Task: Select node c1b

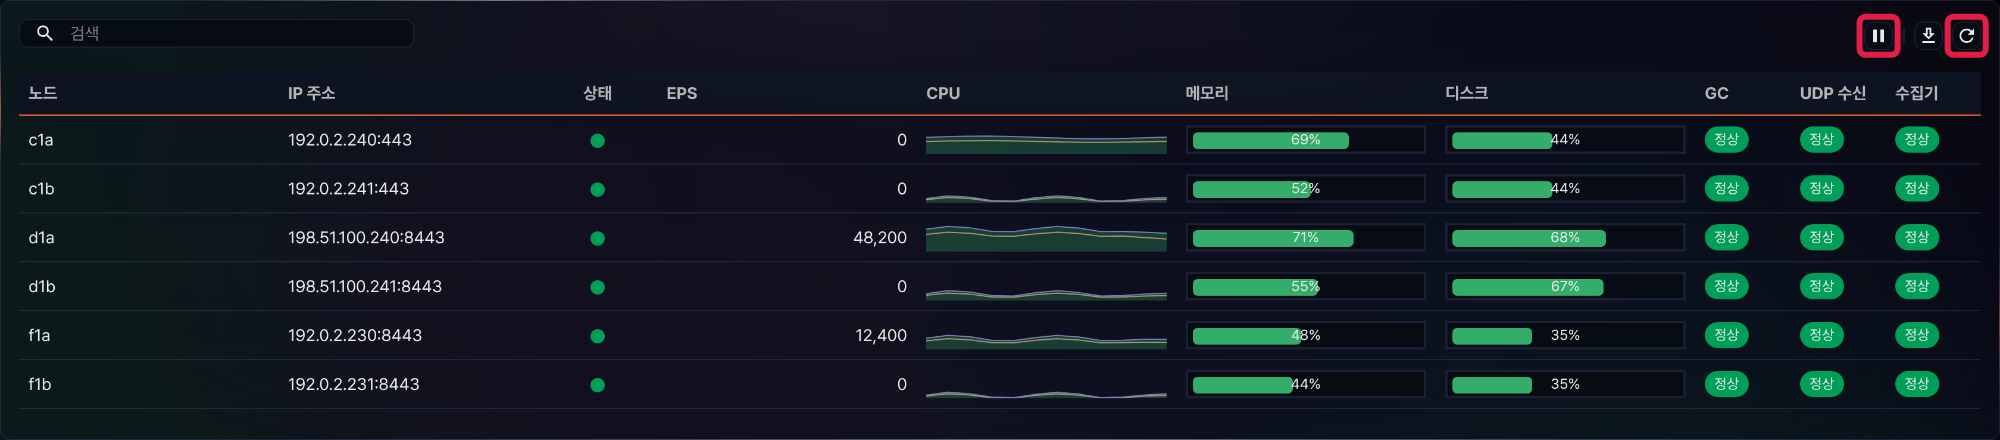Action: pos(41,189)
